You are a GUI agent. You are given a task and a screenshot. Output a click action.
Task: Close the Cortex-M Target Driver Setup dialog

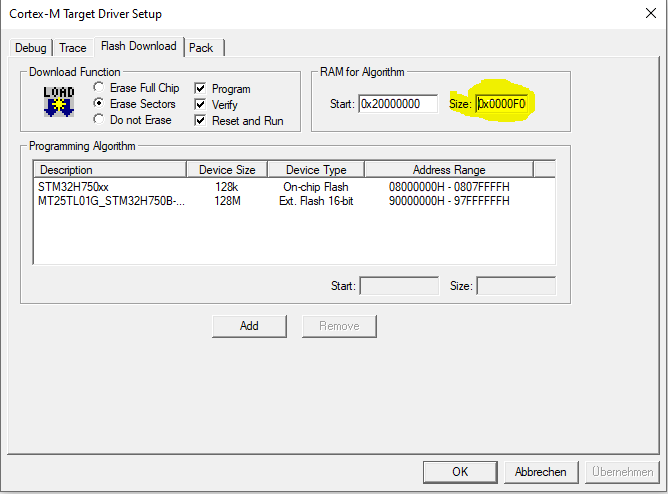click(x=651, y=13)
